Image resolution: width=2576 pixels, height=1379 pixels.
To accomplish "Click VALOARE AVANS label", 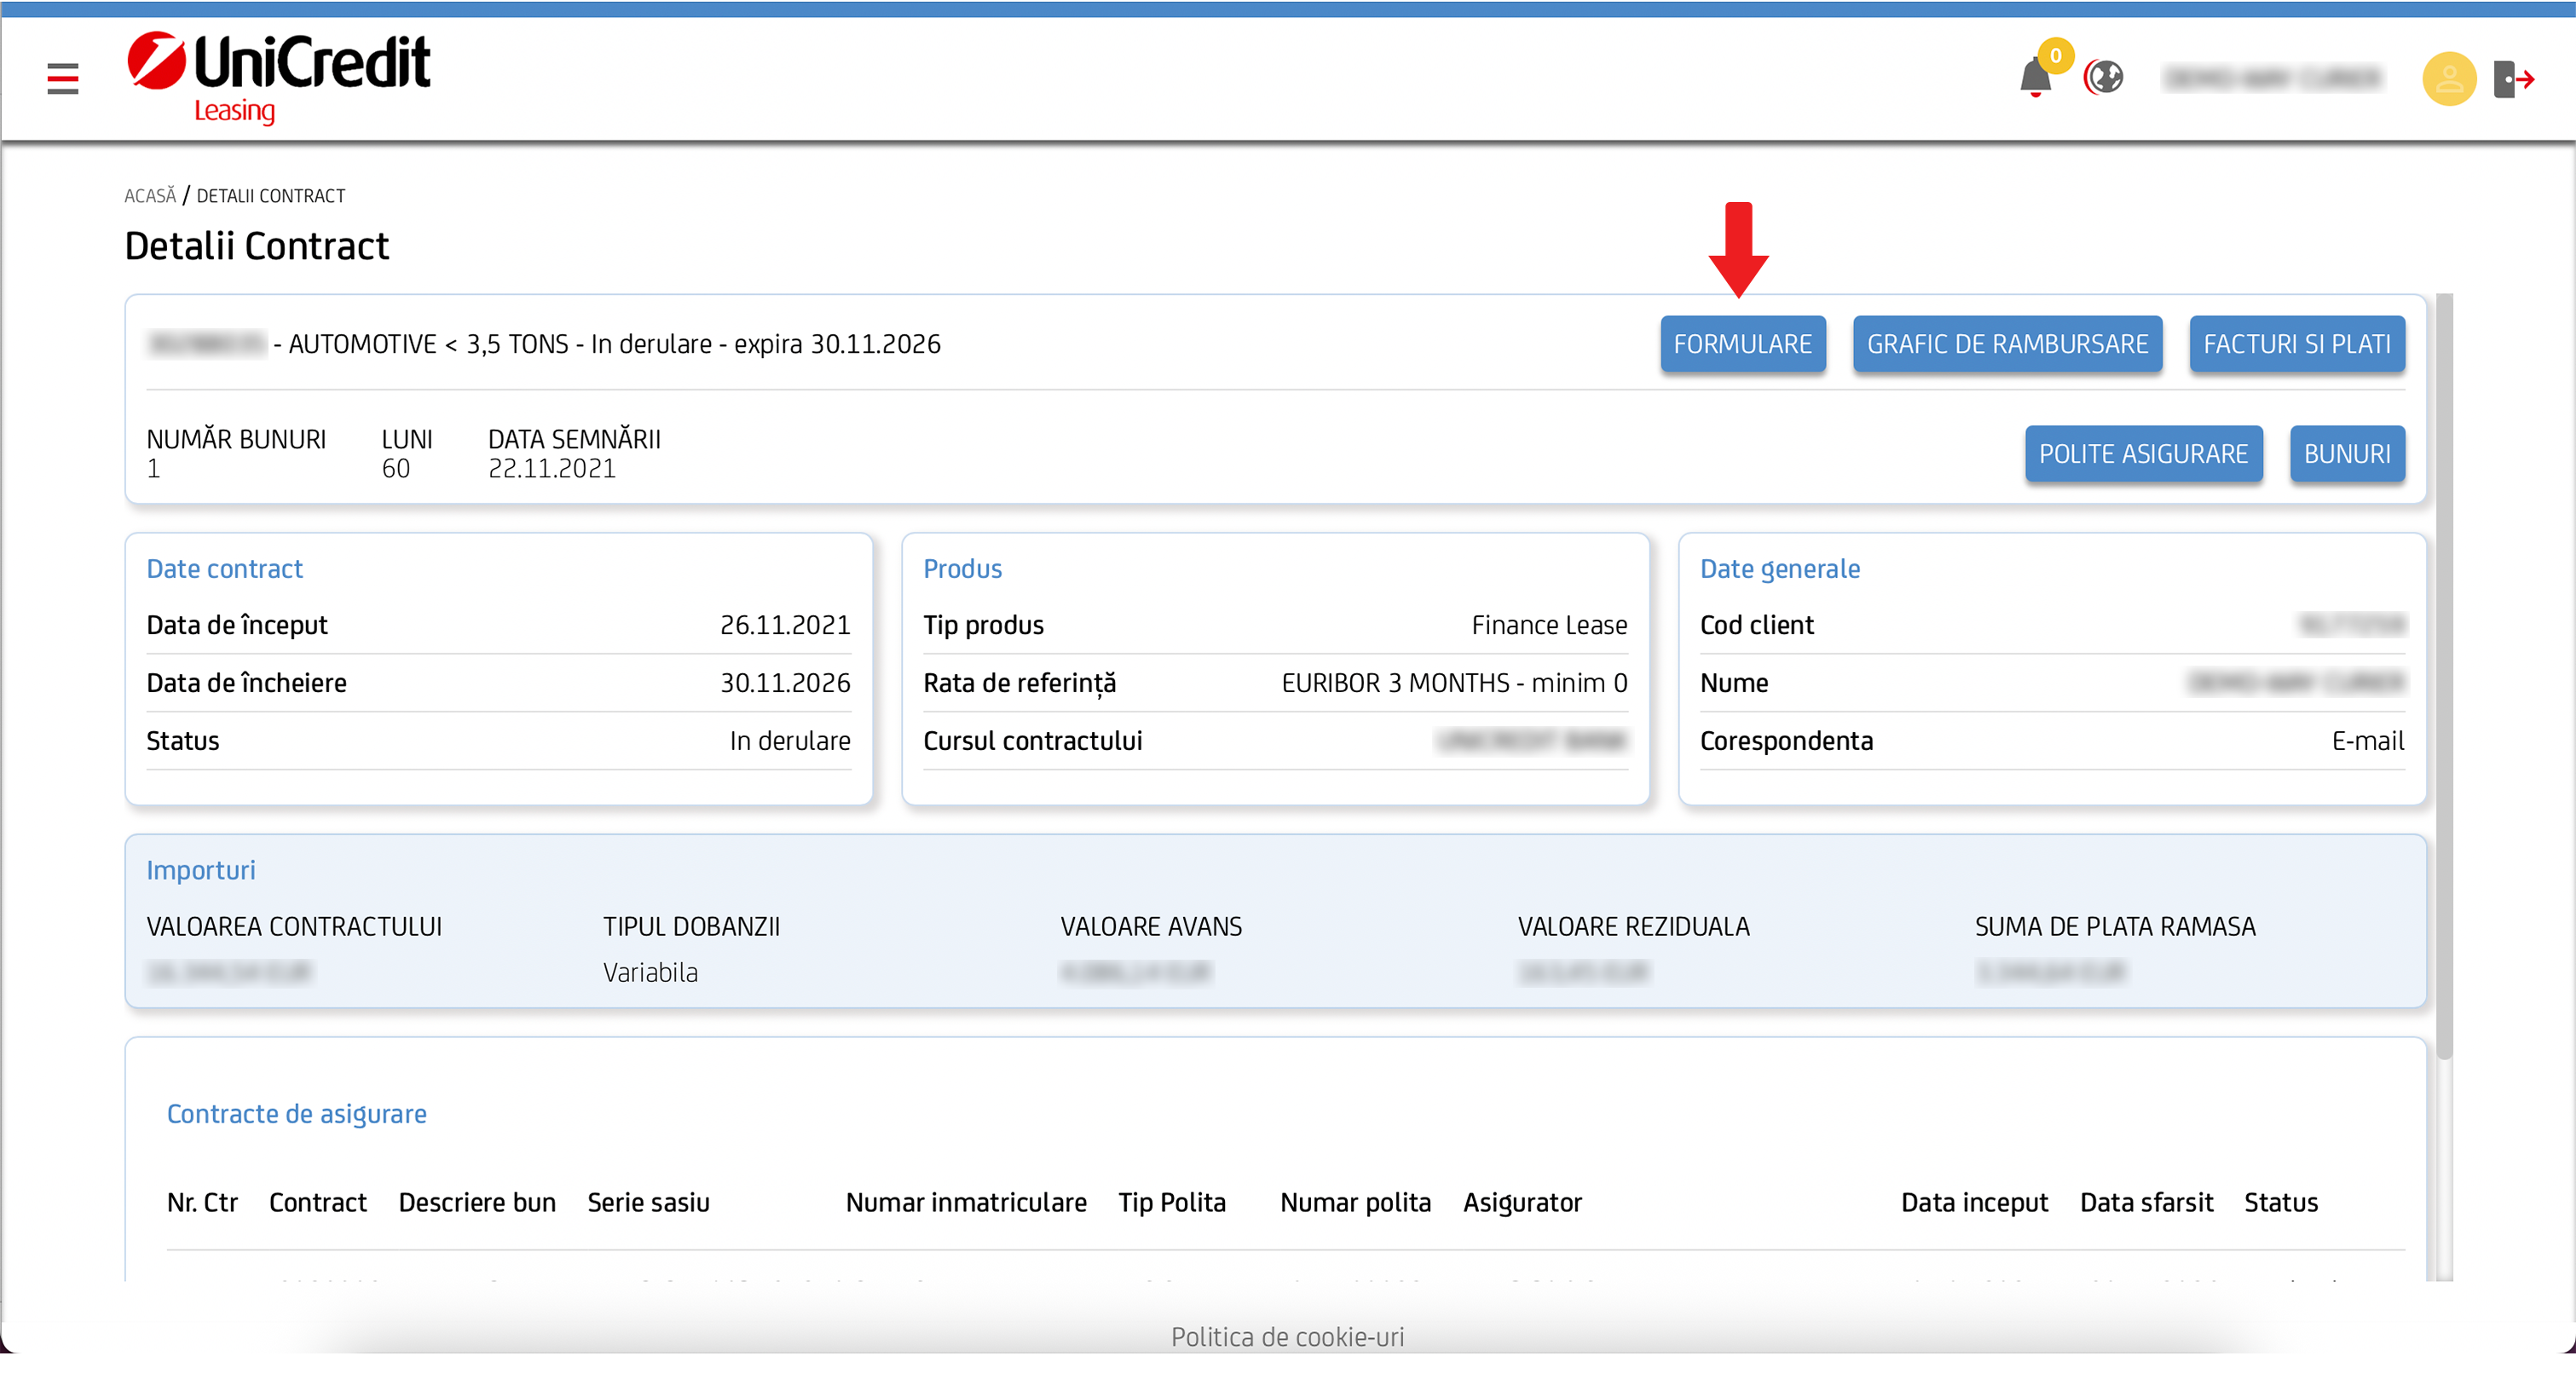I will tap(1151, 927).
